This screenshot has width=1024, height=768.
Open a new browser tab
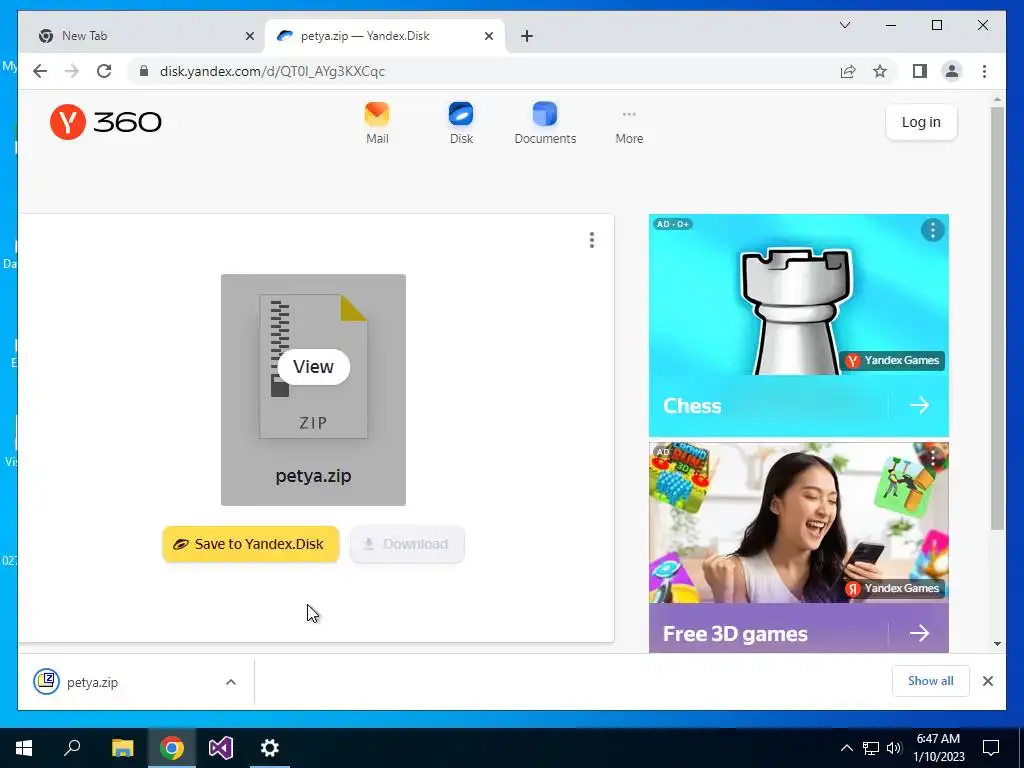[527, 37]
